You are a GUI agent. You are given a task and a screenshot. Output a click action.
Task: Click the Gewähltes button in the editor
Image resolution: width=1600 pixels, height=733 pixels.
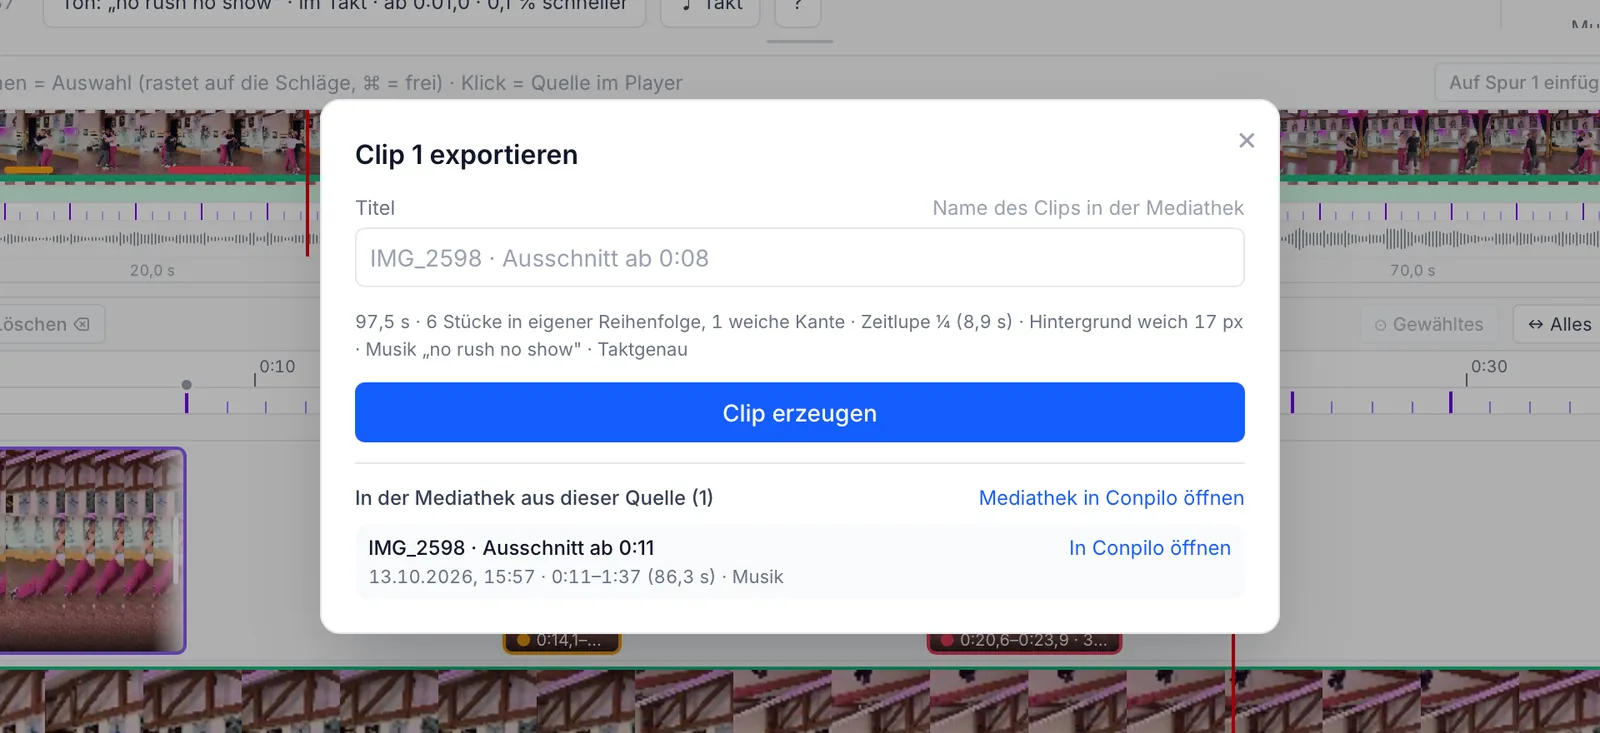(x=1429, y=324)
